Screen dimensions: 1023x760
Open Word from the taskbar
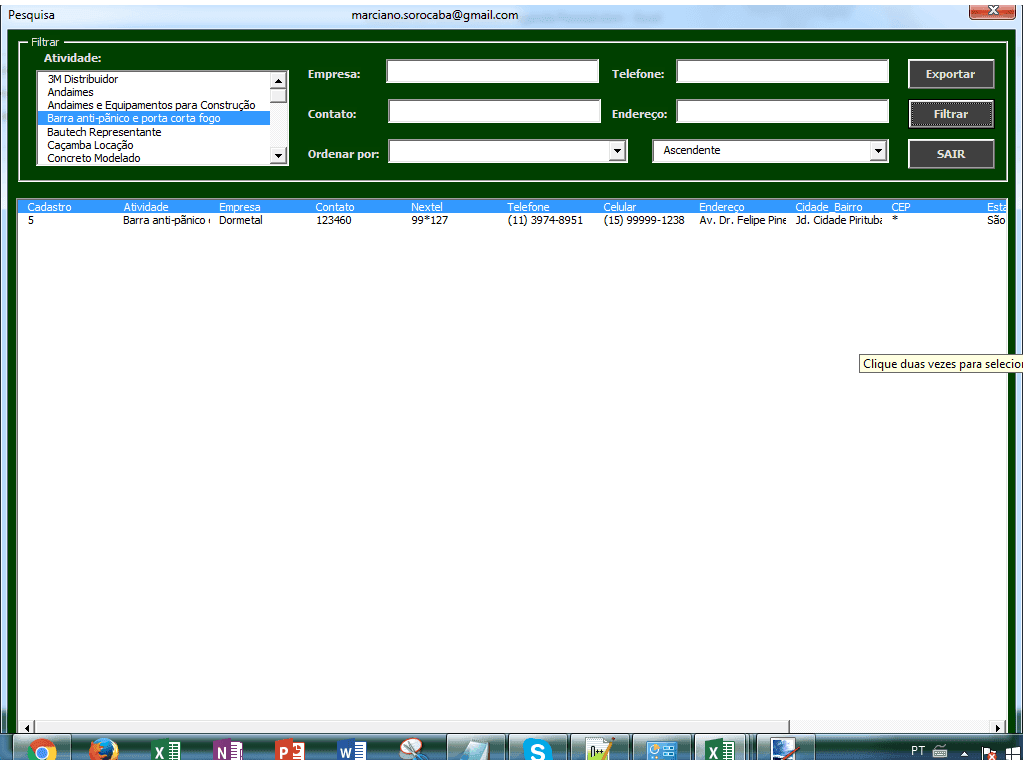(352, 749)
